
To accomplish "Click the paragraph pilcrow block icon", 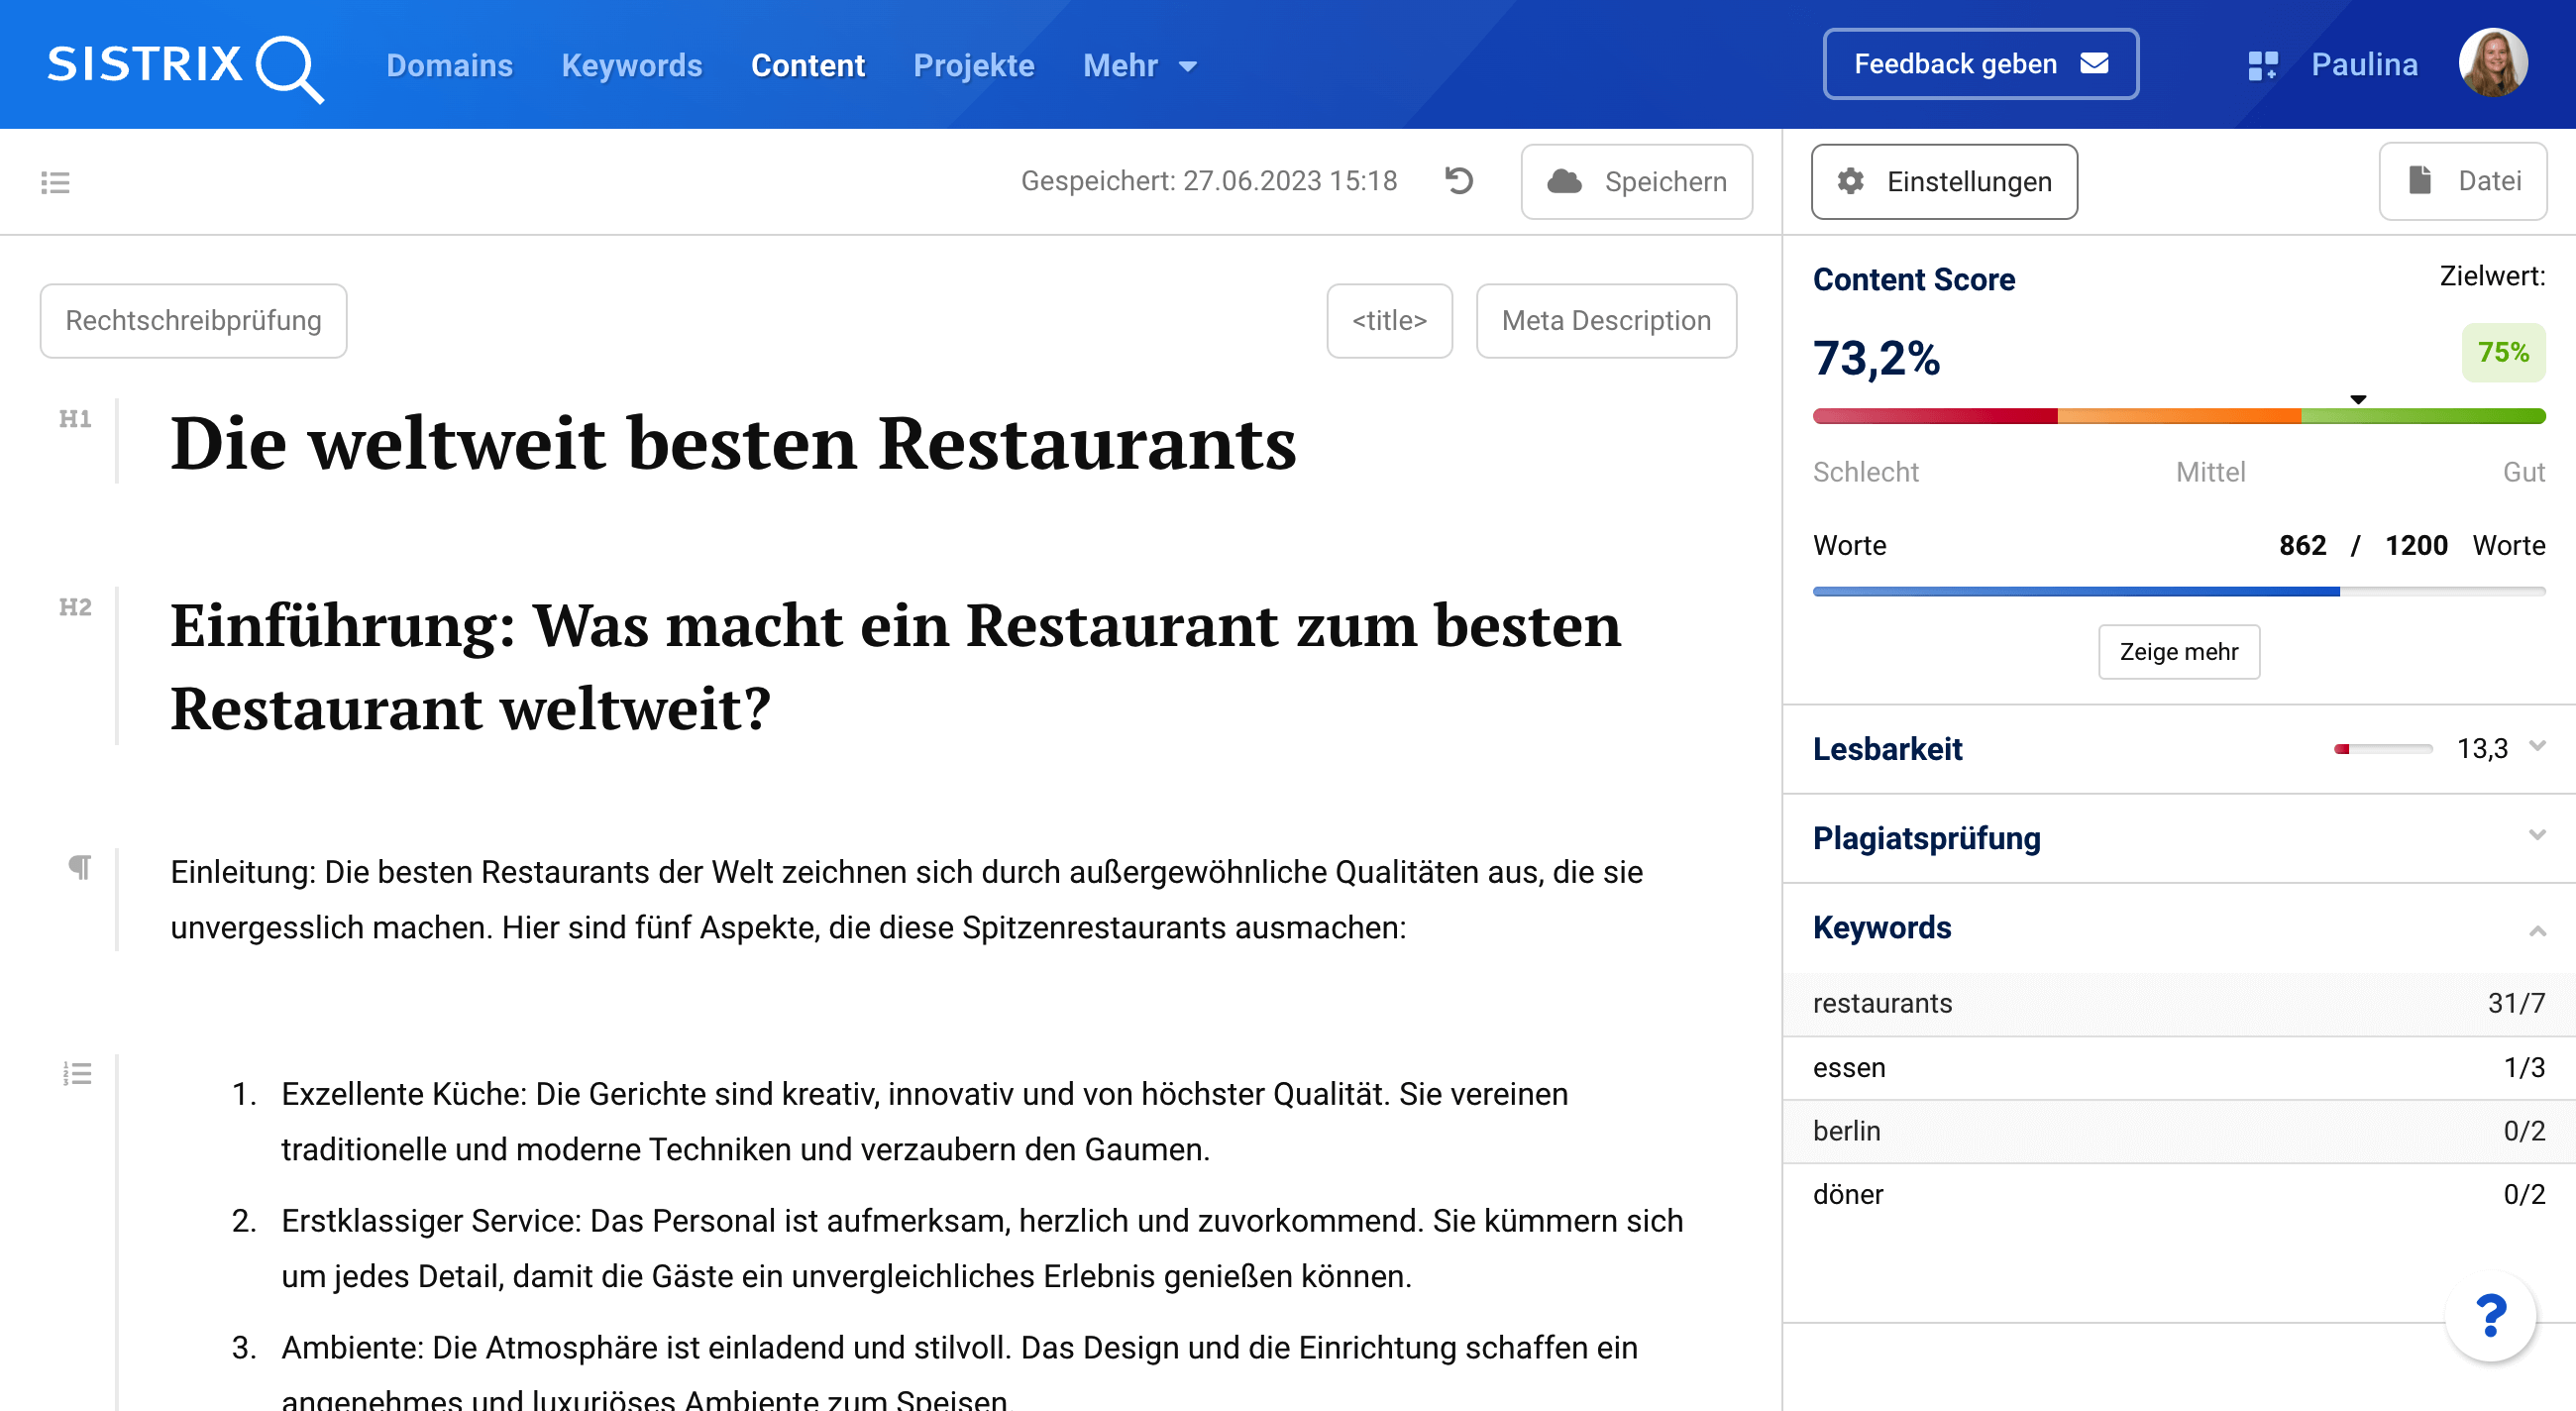I will click(79, 866).
